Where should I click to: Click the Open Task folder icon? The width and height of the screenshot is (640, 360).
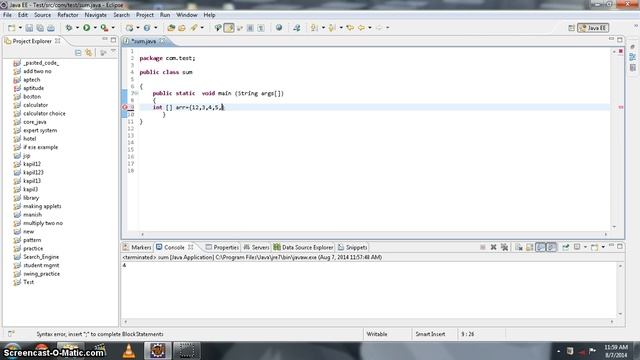click(182, 28)
